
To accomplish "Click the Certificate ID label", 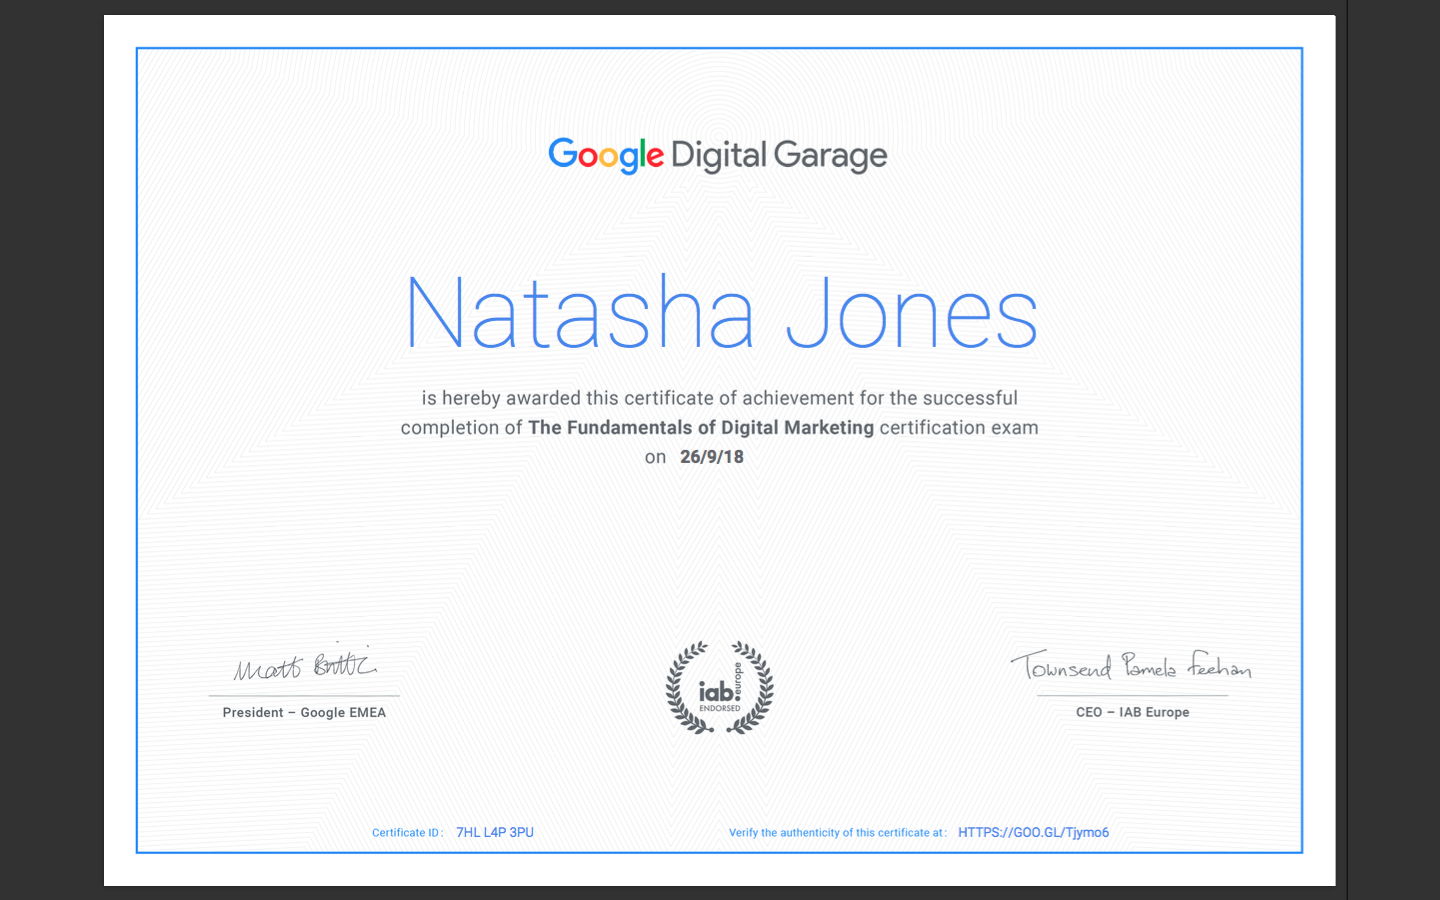I will 408,833.
